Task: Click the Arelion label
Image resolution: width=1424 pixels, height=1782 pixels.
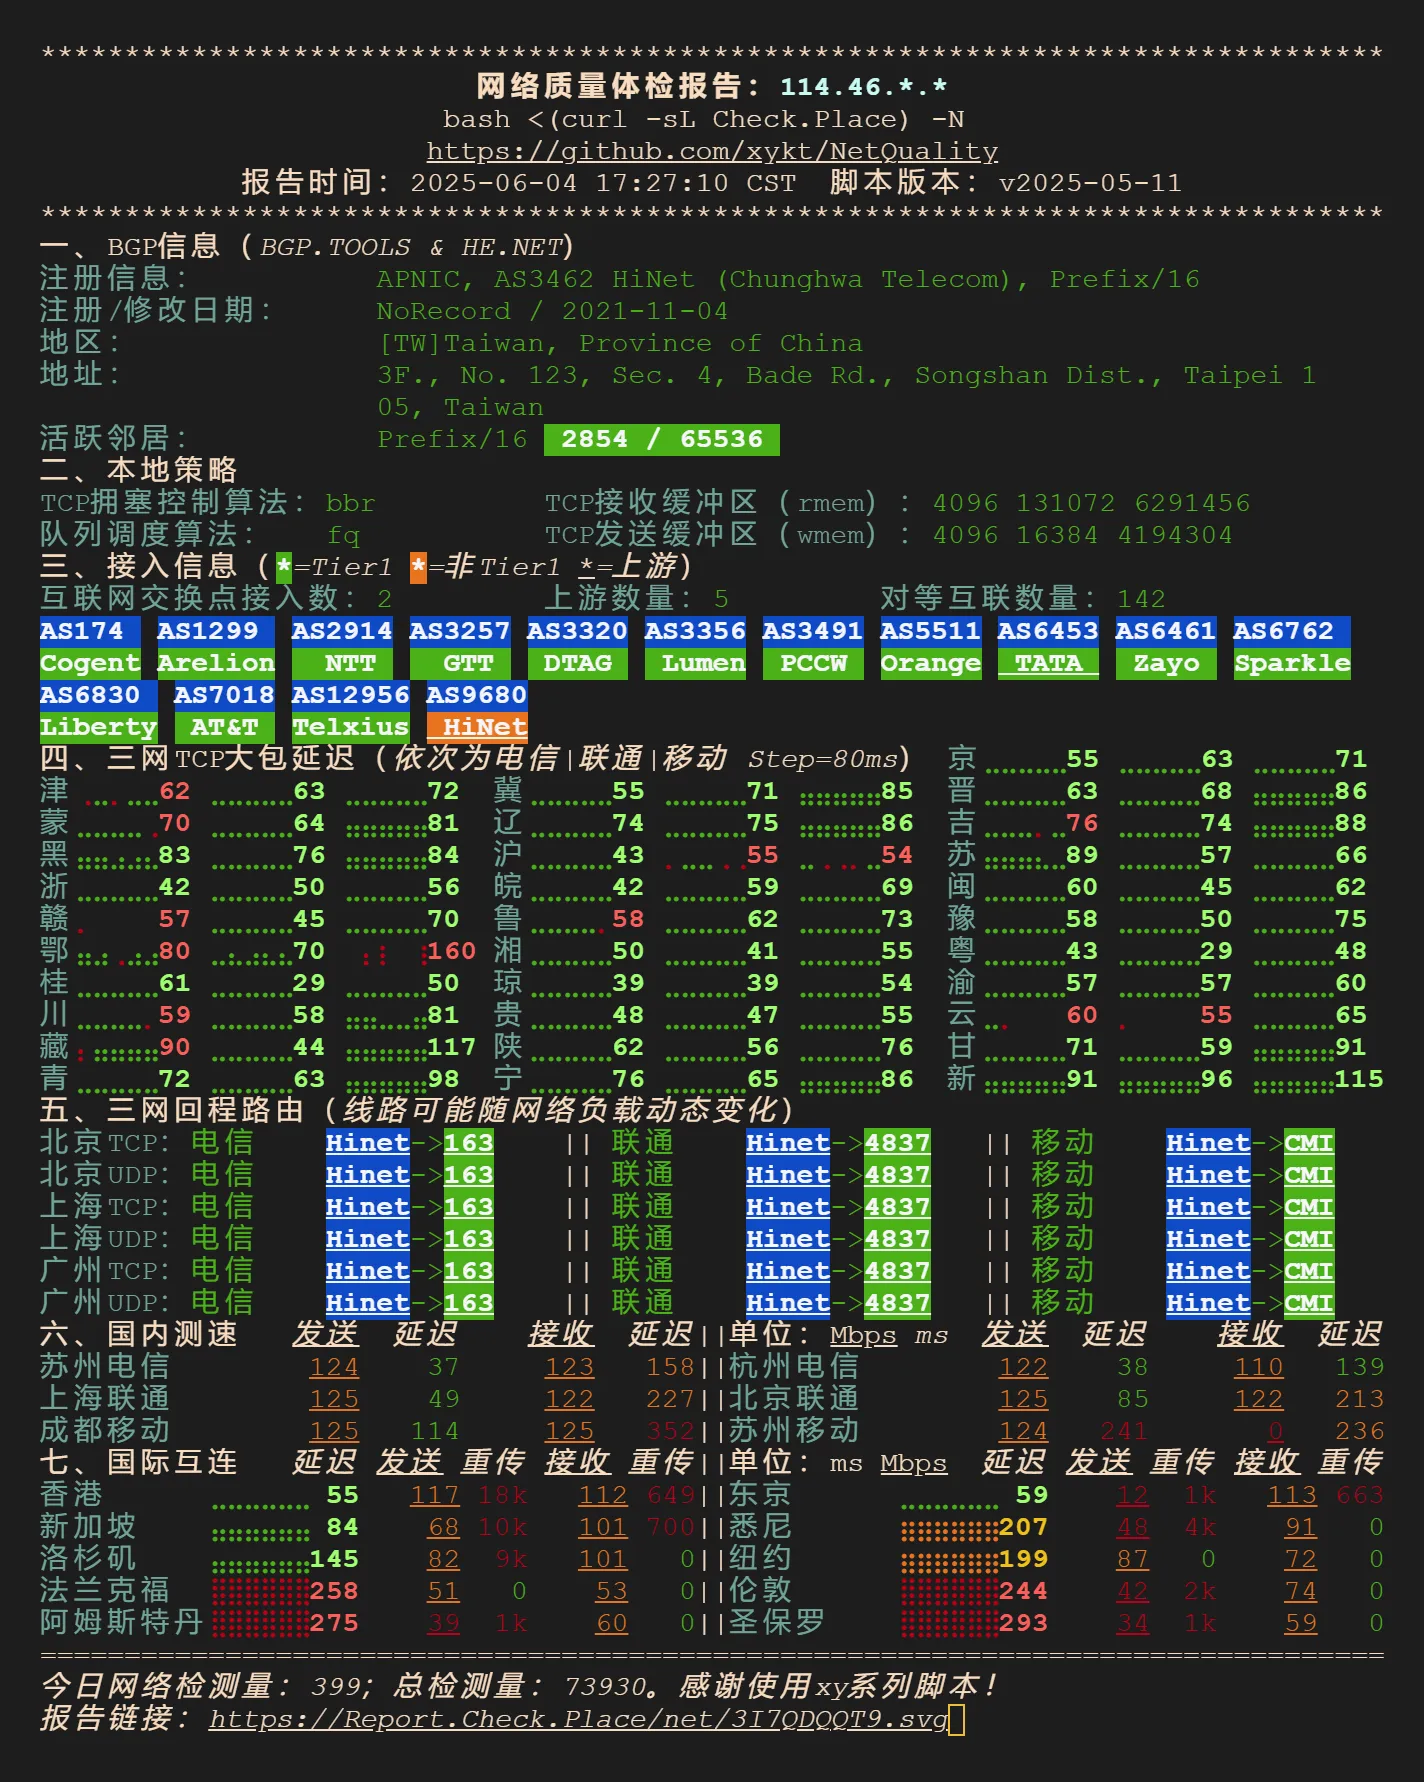Action: pos(216,663)
